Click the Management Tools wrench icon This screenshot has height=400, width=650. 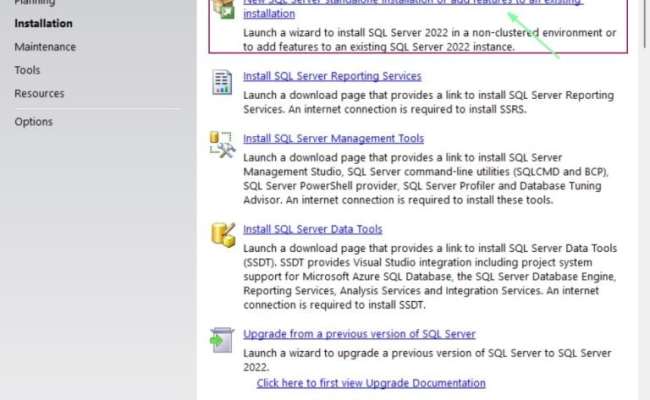point(222,145)
